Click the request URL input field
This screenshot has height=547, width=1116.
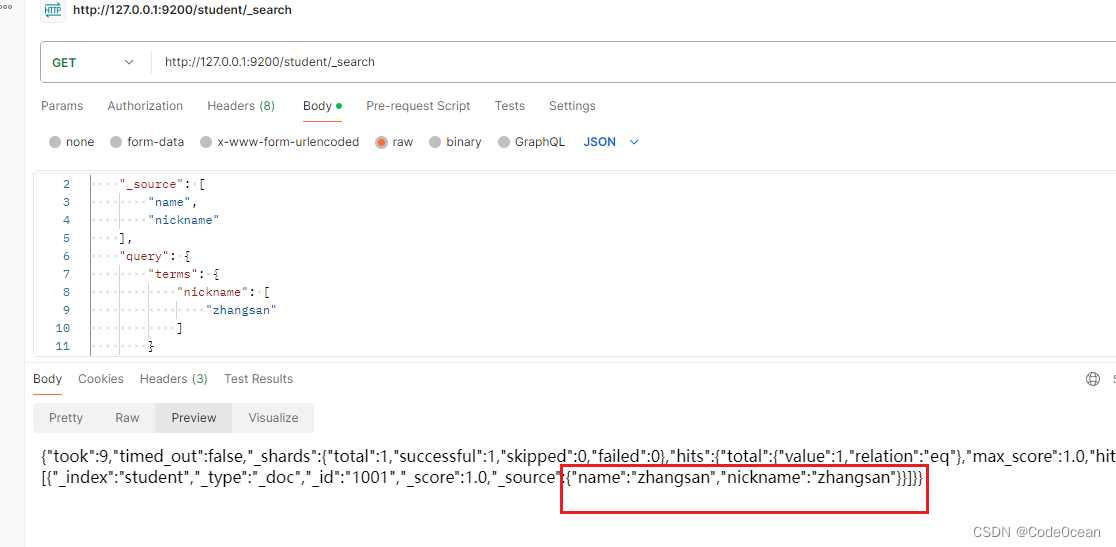(x=633, y=62)
